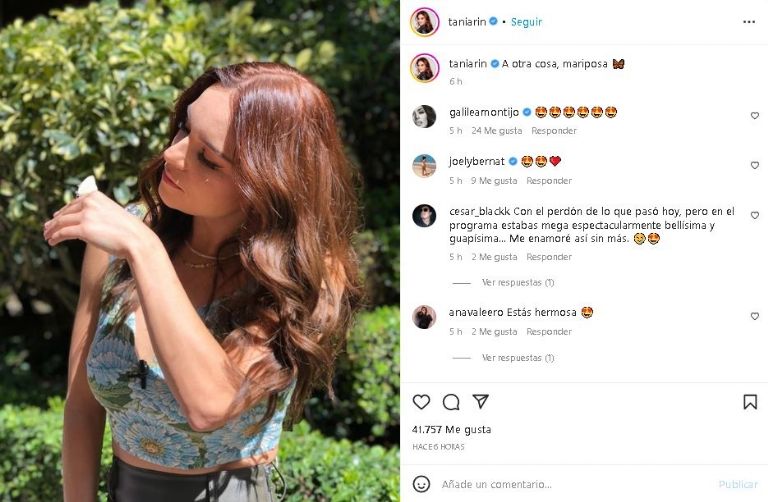Expand replies under cesar_blackk's comment
This screenshot has width=768, height=502.
pos(517,283)
